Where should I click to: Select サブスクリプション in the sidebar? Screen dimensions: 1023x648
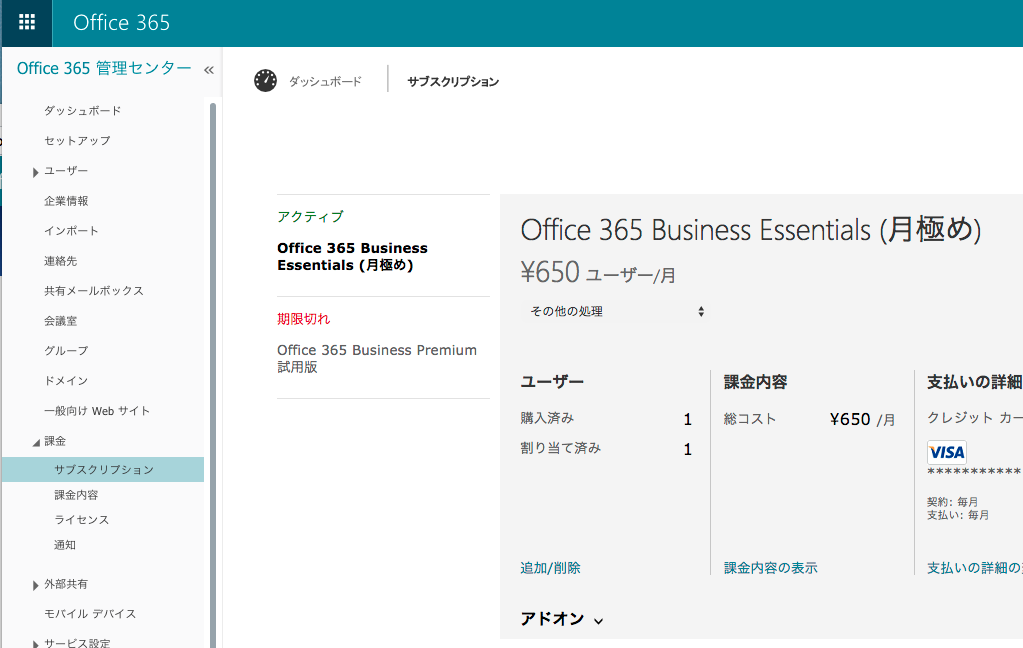[x=103, y=469]
